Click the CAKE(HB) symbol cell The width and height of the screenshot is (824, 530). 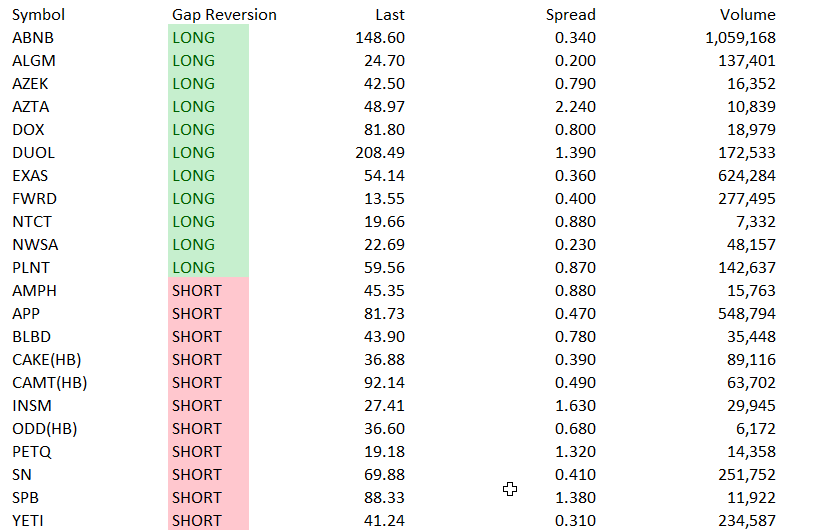tap(47, 360)
